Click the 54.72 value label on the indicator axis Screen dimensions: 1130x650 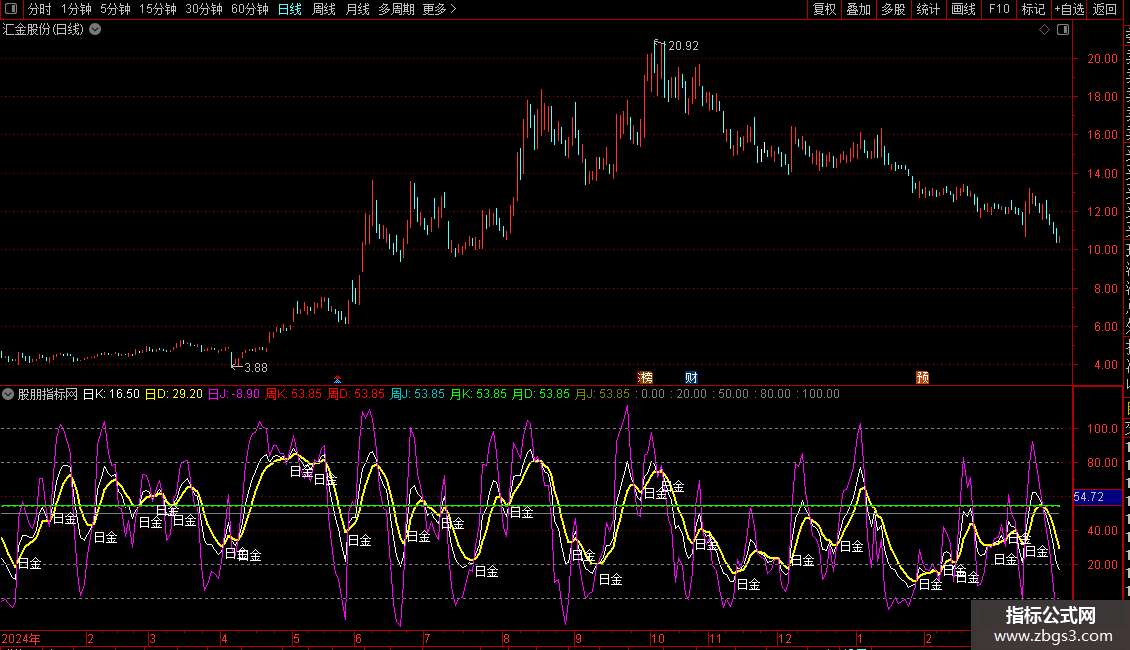pyautogui.click(x=1088, y=496)
